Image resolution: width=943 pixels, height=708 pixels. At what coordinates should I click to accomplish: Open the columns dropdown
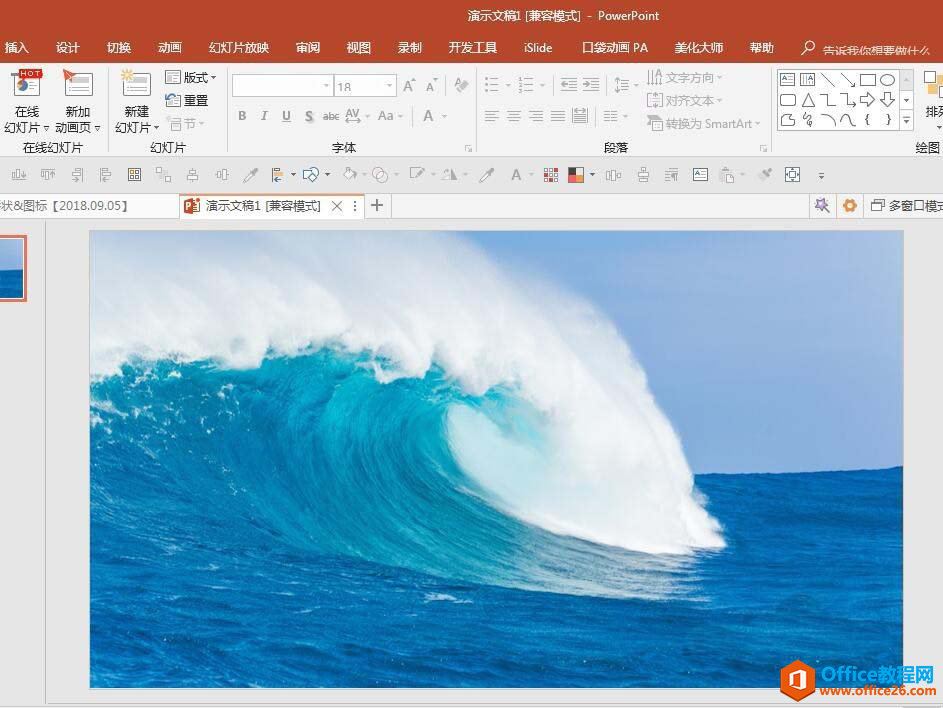click(615, 115)
